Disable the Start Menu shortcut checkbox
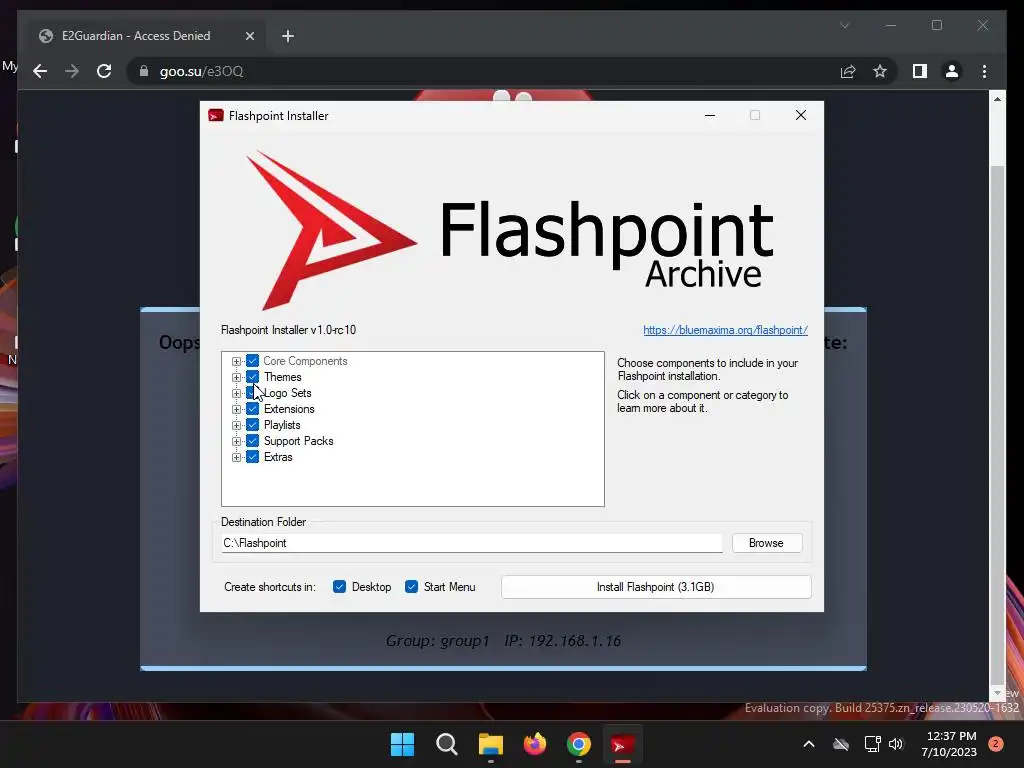Image resolution: width=1024 pixels, height=768 pixels. (411, 586)
